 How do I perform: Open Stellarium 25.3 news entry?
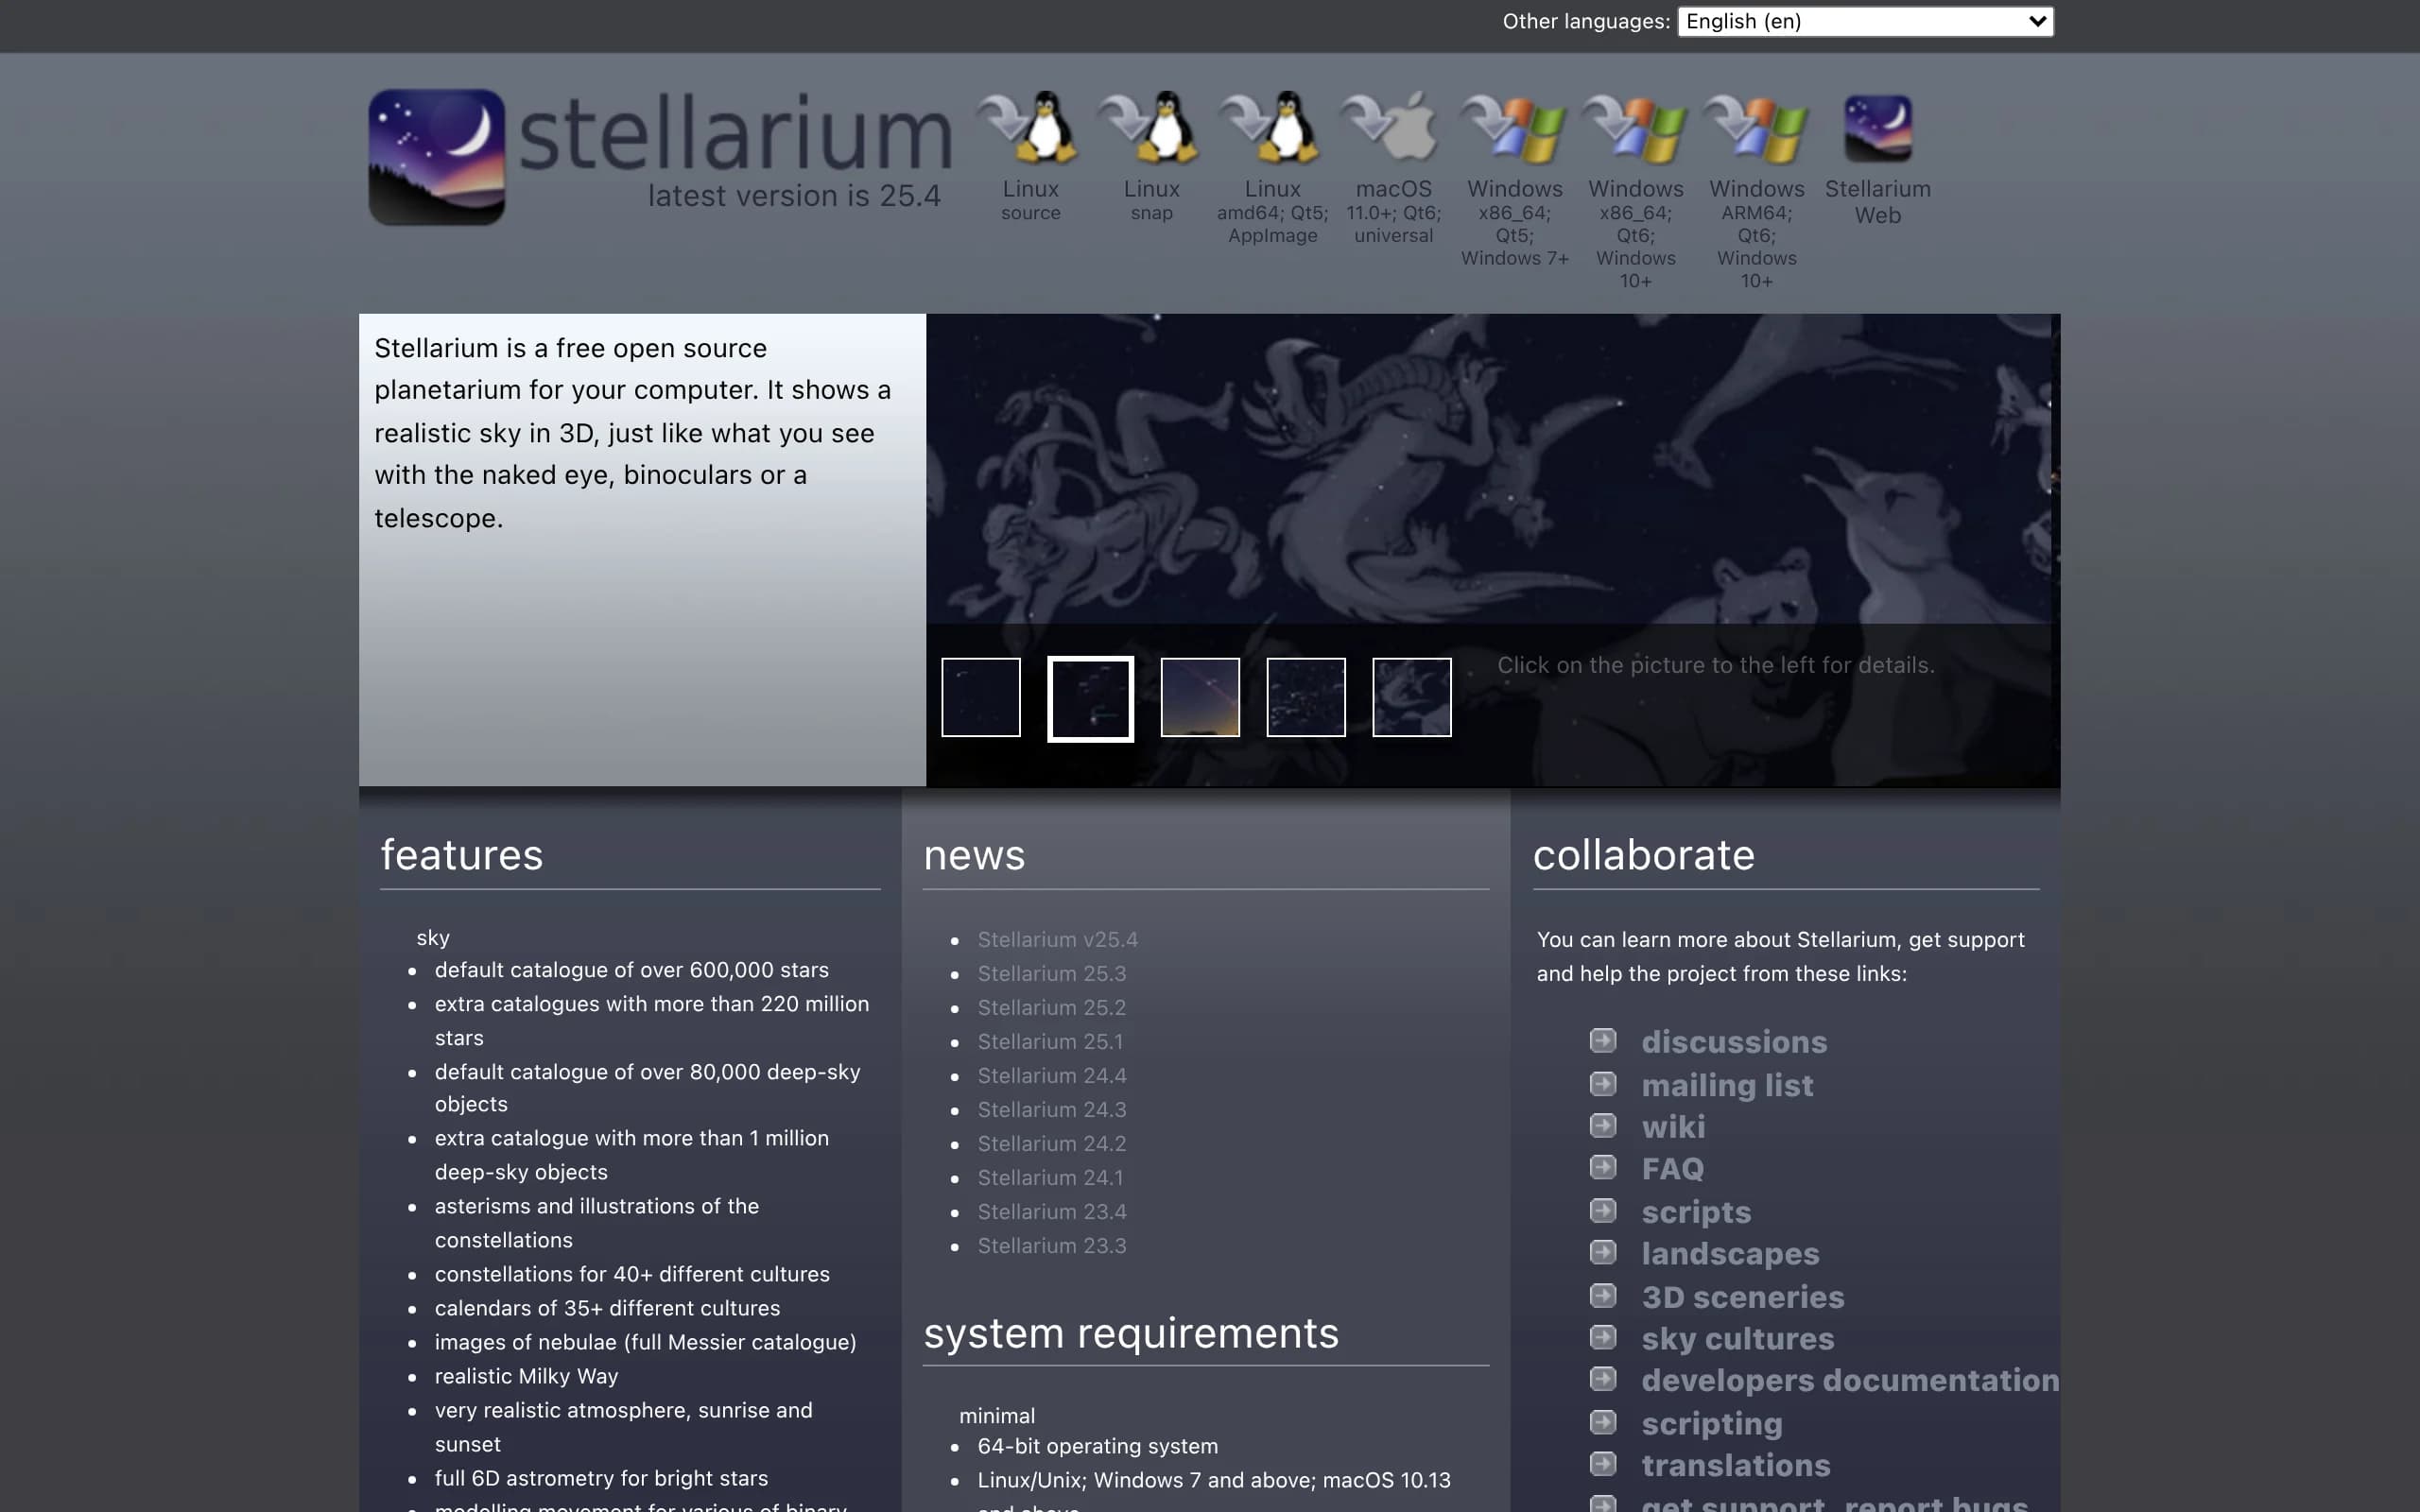pos(1052,974)
